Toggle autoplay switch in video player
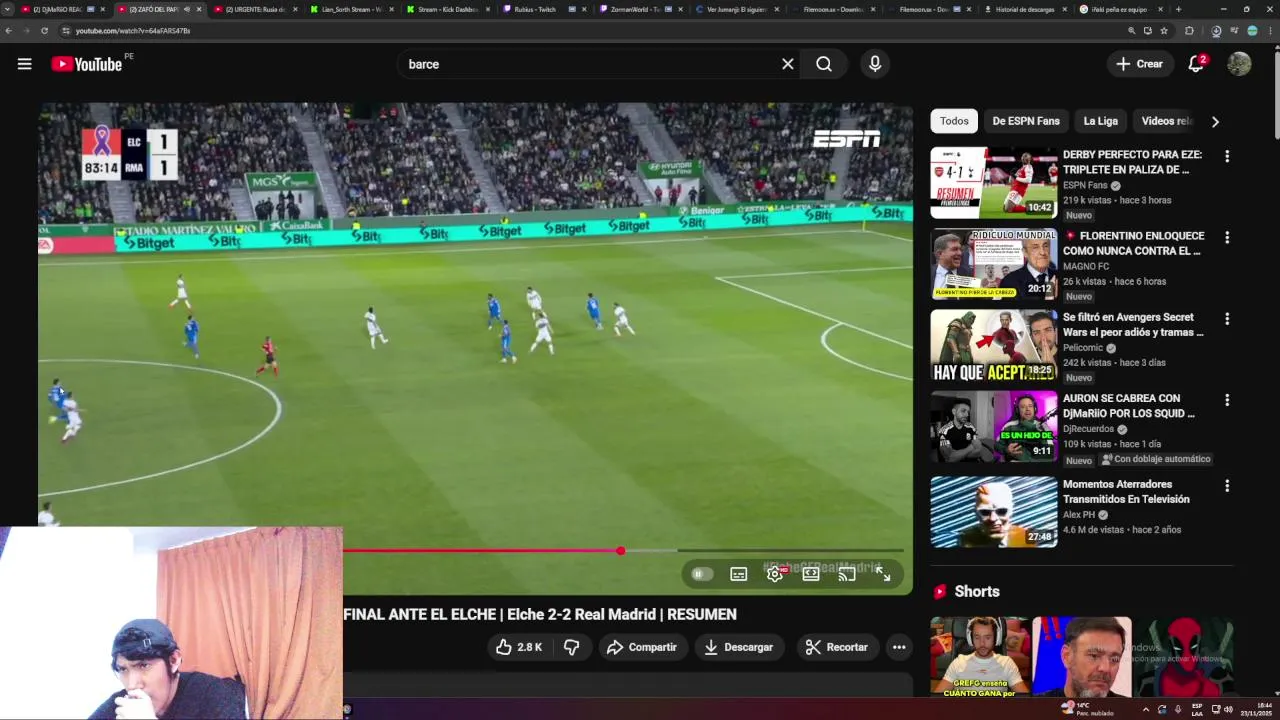The image size is (1280, 720). 701,574
